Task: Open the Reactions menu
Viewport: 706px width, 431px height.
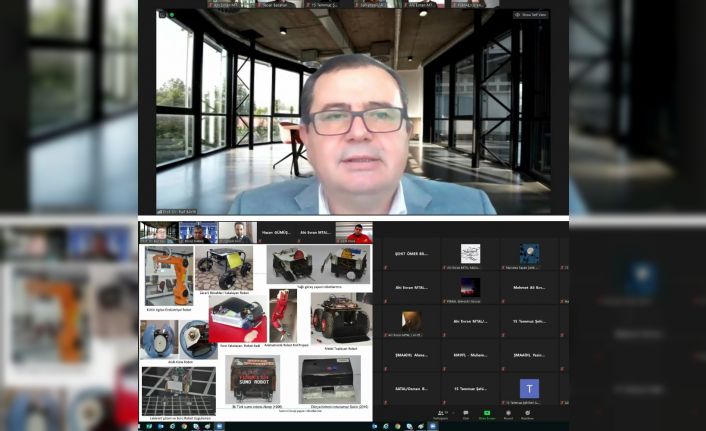Action: click(x=528, y=413)
